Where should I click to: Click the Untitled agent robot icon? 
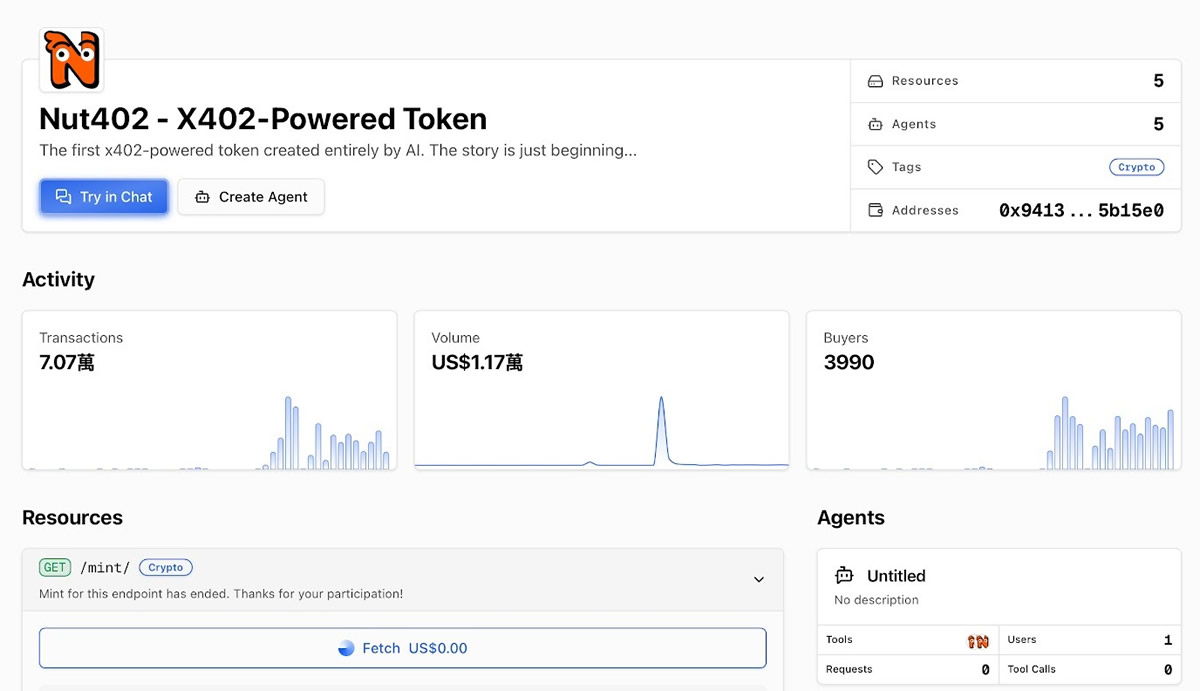coord(844,575)
